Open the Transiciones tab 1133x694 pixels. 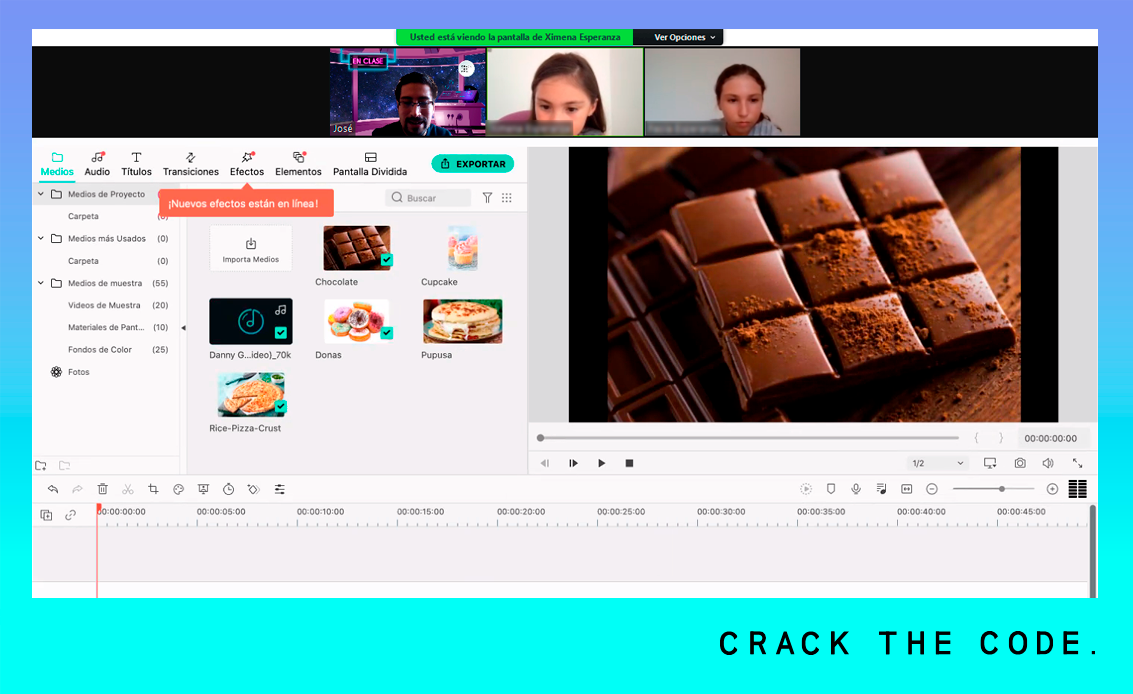[191, 164]
